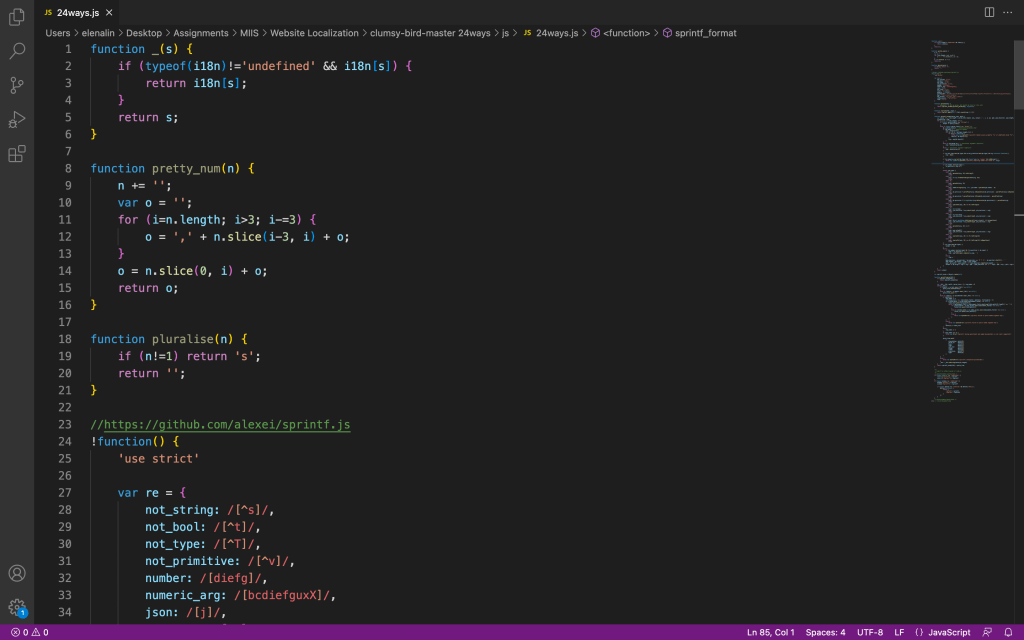Screen dimensions: 1024x640
Task: Change the LF end-of-line setting
Action: click(x=899, y=632)
